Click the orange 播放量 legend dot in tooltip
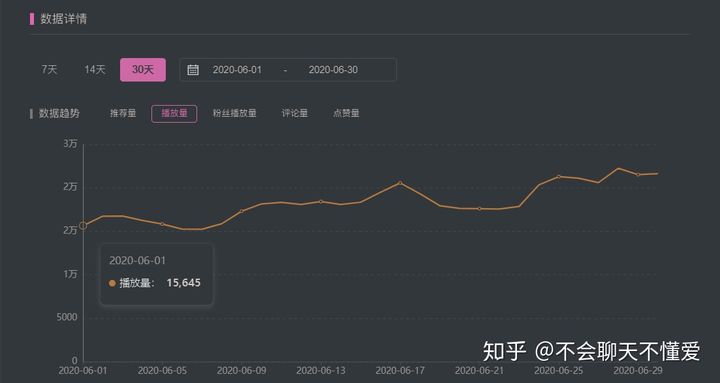Screen dimensions: 720x383 coord(112,283)
